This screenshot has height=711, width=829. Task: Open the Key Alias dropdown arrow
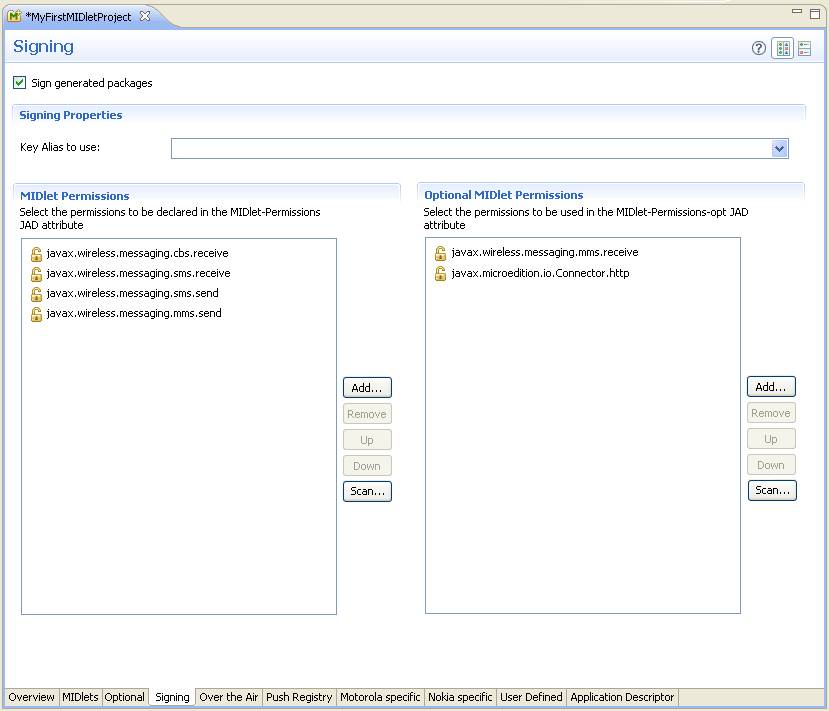pyautogui.click(x=779, y=149)
